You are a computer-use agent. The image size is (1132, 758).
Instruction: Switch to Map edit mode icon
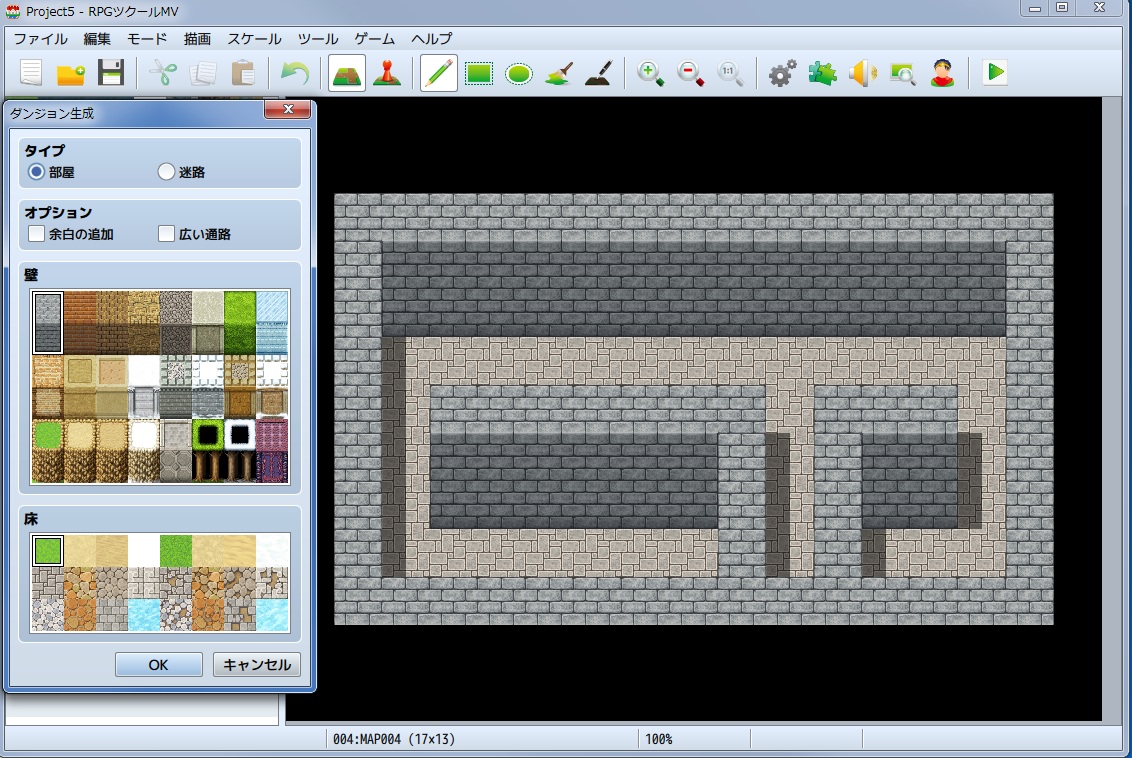(347, 73)
